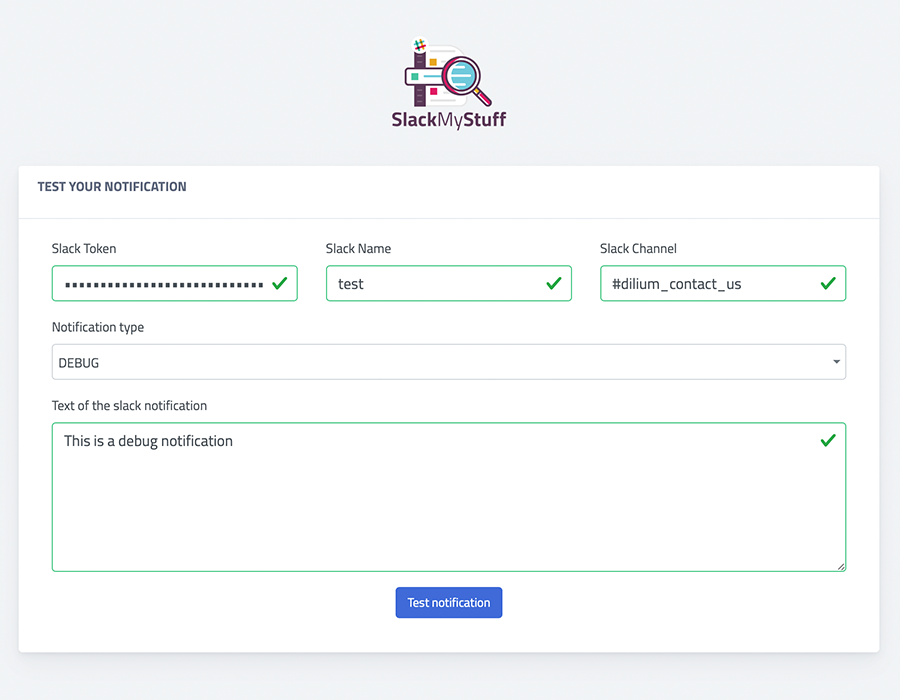
Task: Click the Text of the slack notification label
Action: [129, 406]
